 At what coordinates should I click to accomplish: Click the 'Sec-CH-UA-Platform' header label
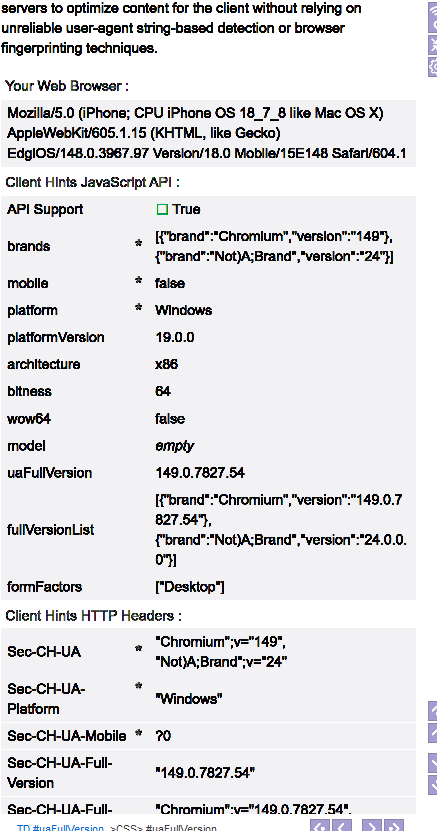(x=46, y=699)
